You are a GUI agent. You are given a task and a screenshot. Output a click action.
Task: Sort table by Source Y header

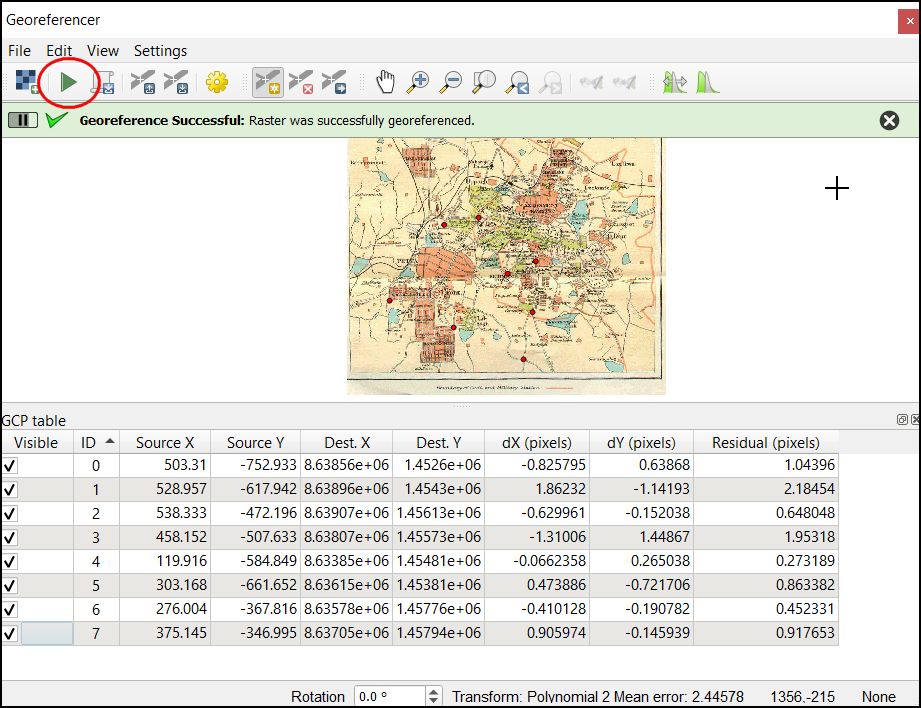pos(256,442)
